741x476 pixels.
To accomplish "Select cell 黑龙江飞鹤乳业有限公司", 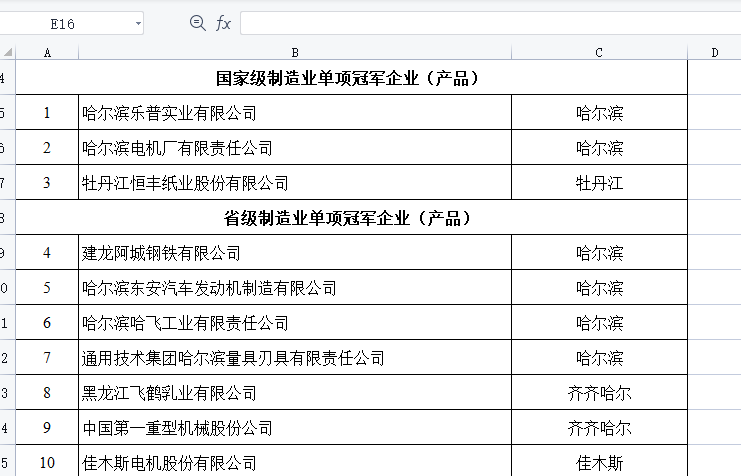I will pyautogui.click(x=295, y=392).
